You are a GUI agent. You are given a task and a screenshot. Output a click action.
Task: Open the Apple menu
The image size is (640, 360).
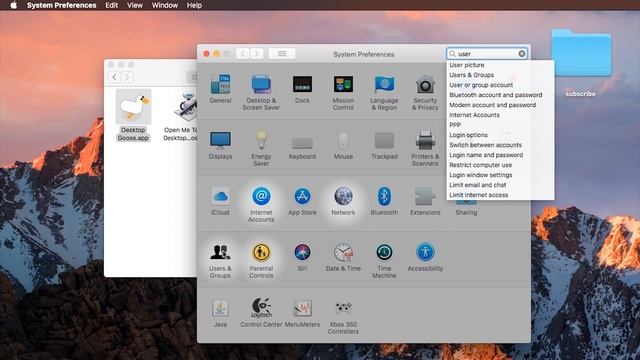tap(13, 5)
